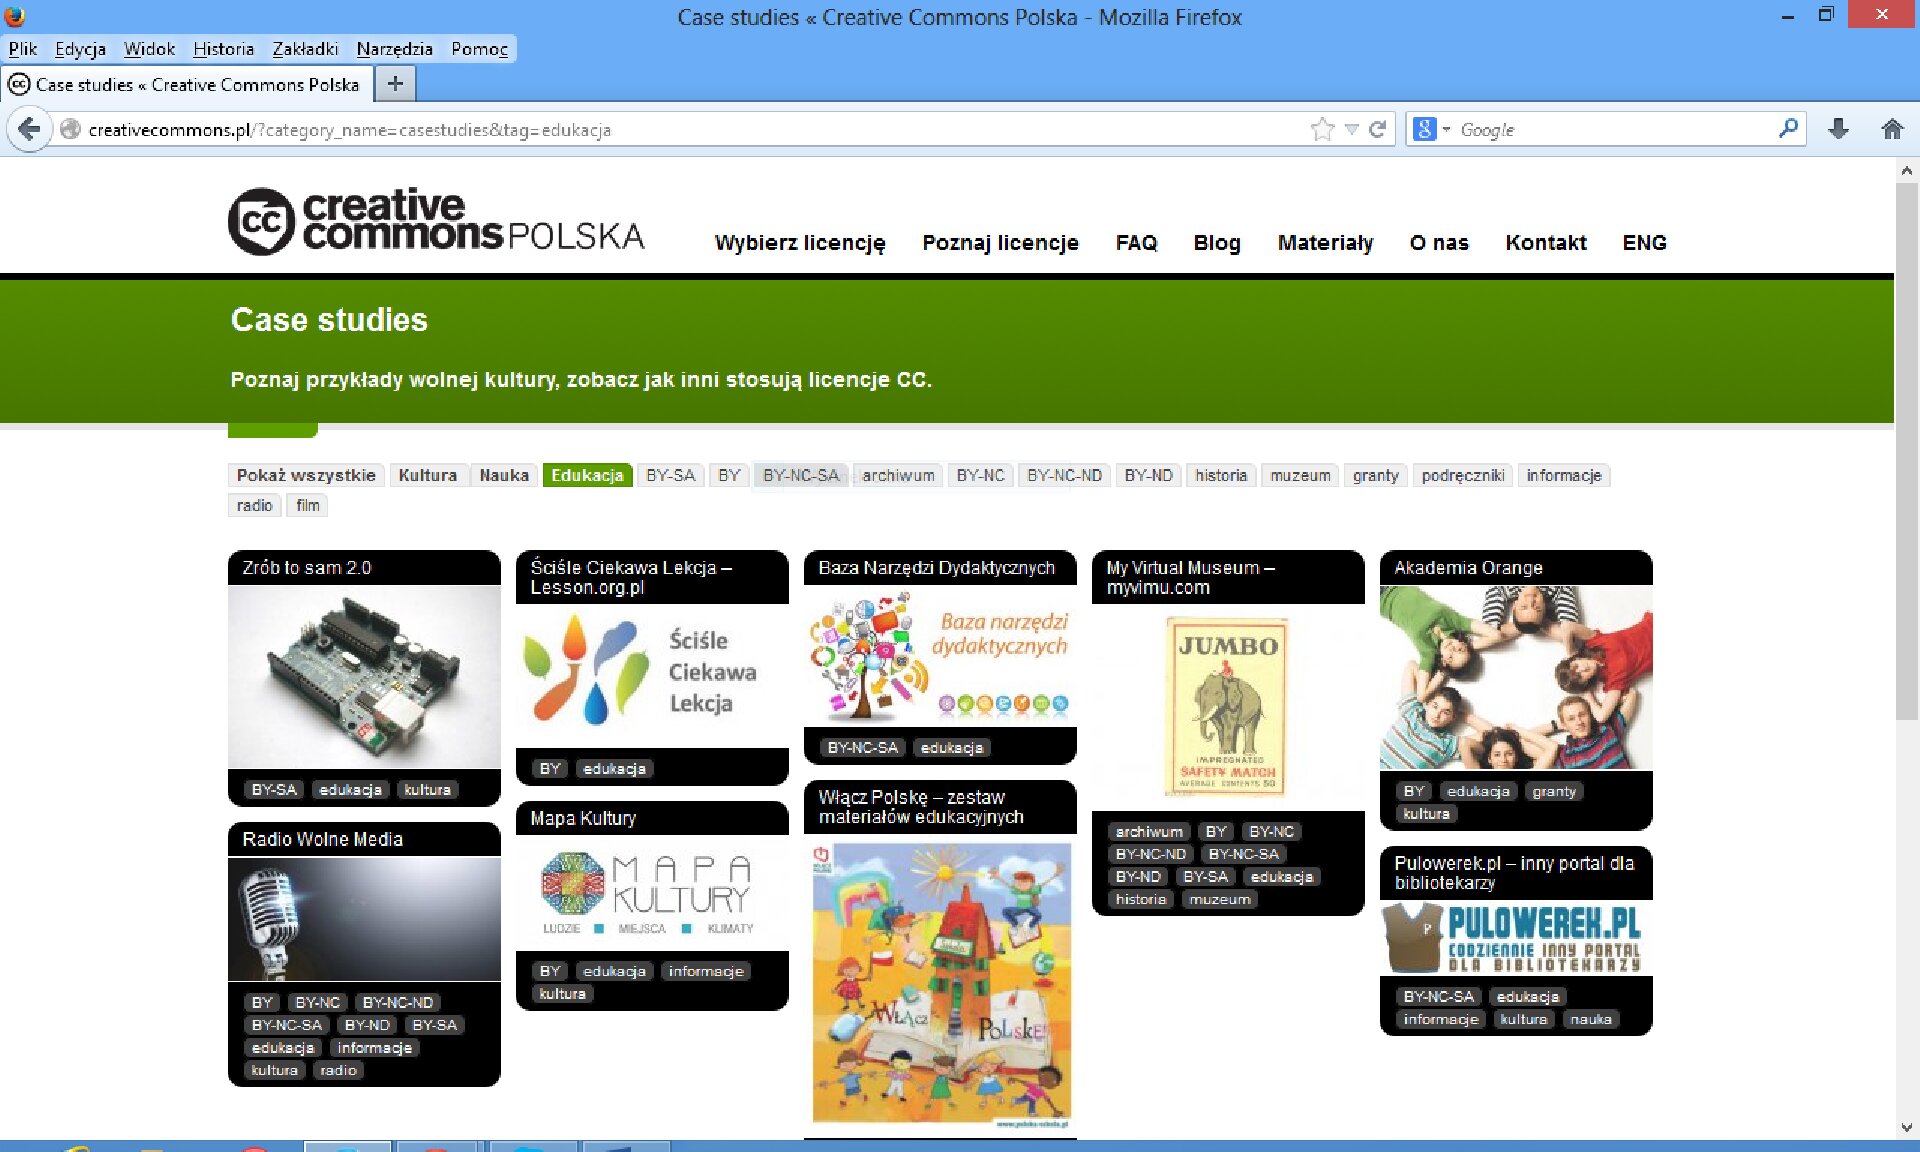Open Radio Wolne Media microphone thumbnail

pyautogui.click(x=364, y=919)
